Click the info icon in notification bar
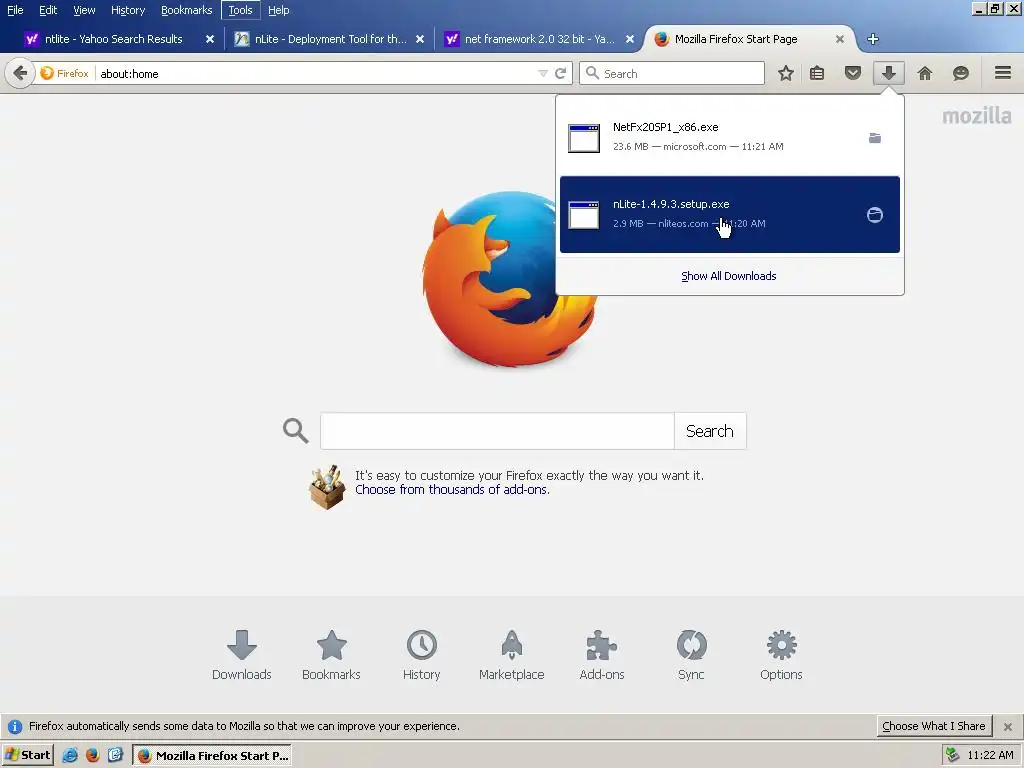 pyautogui.click(x=15, y=726)
